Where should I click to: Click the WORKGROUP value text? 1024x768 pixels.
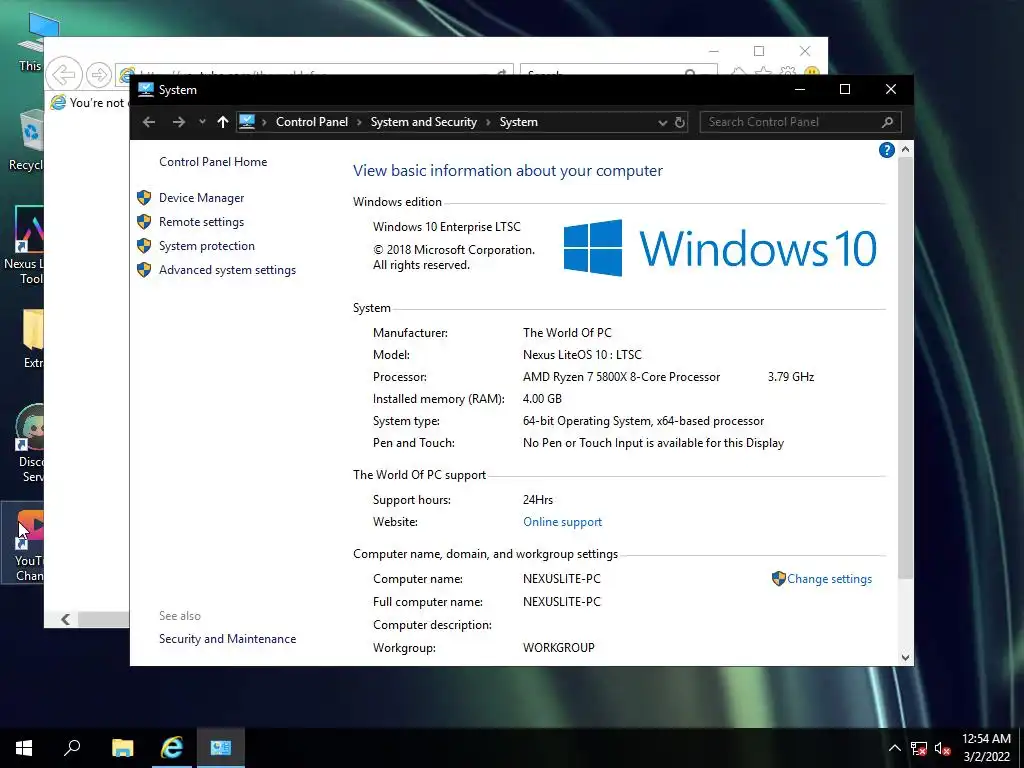click(558, 648)
